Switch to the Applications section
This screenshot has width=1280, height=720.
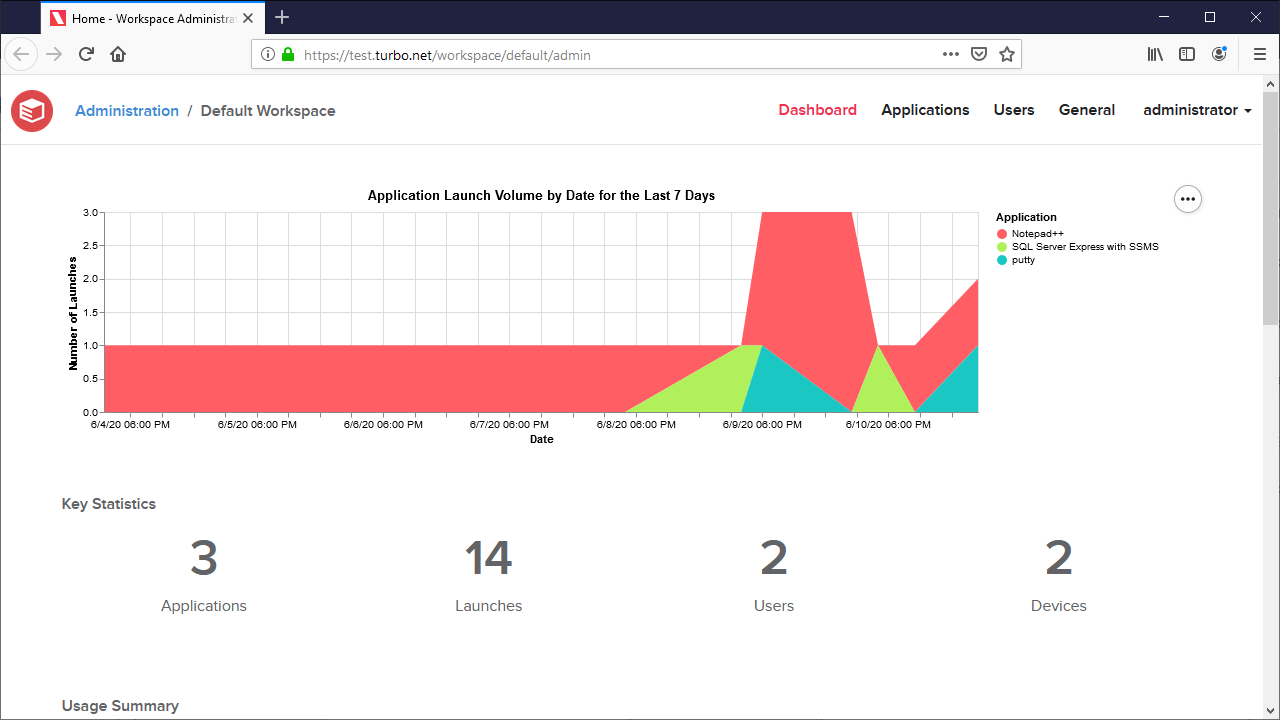[x=925, y=110]
